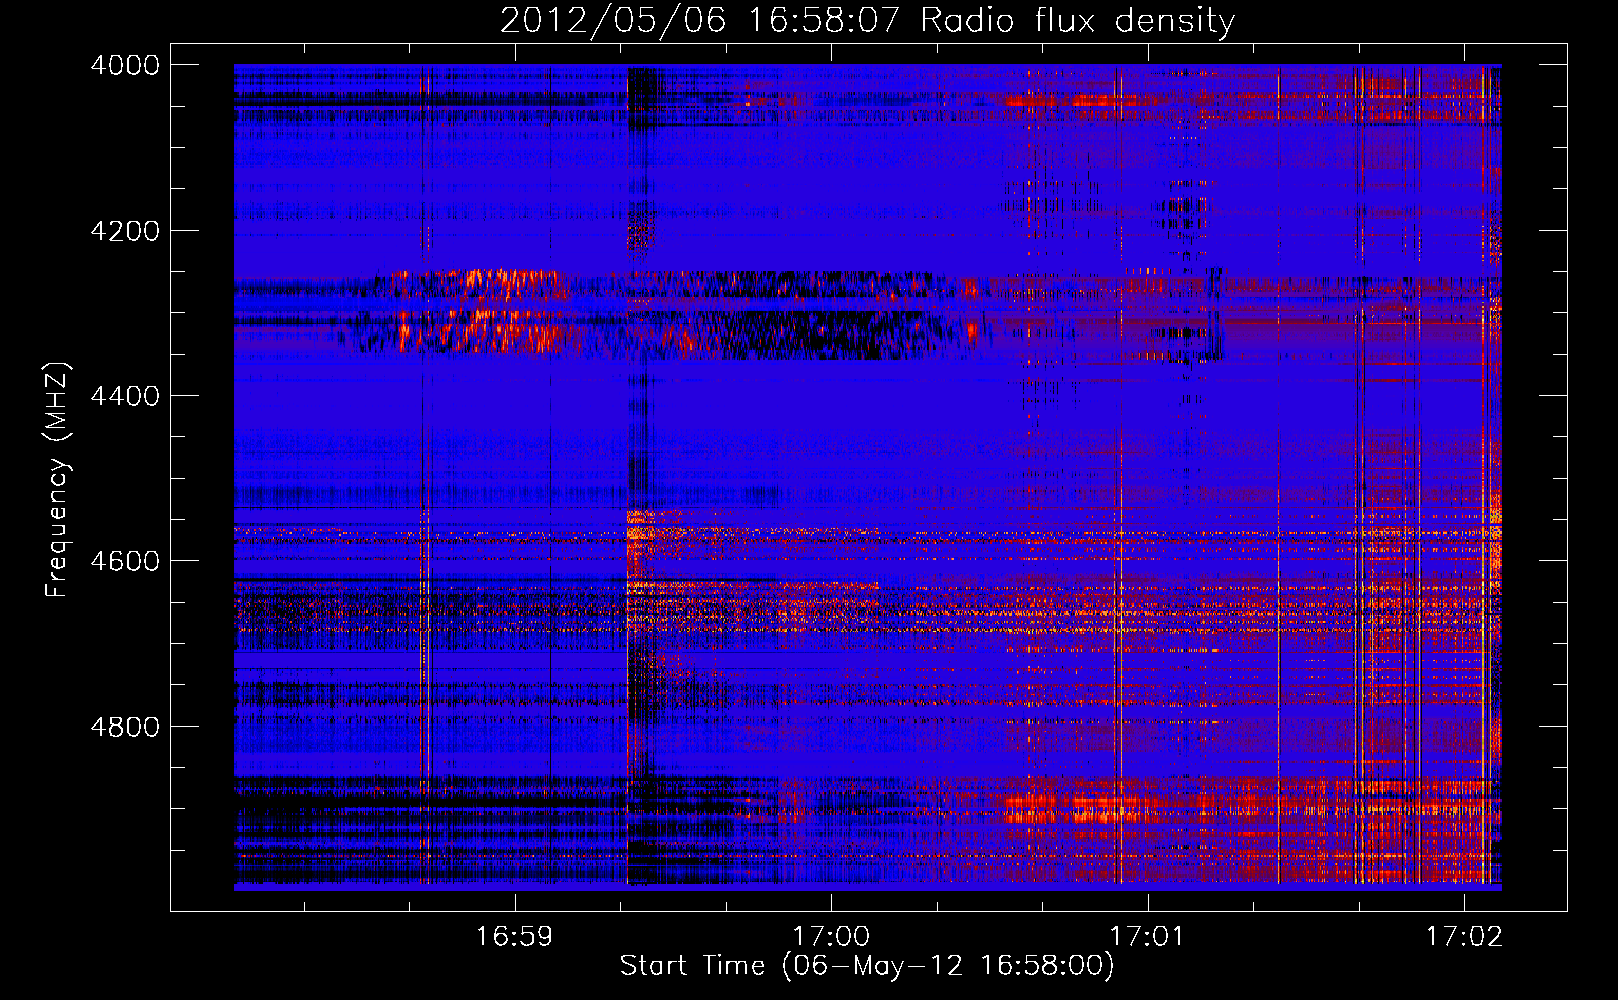Click the 4000 frequency axis label
The width and height of the screenshot is (1618, 1000).
pyautogui.click(x=124, y=65)
